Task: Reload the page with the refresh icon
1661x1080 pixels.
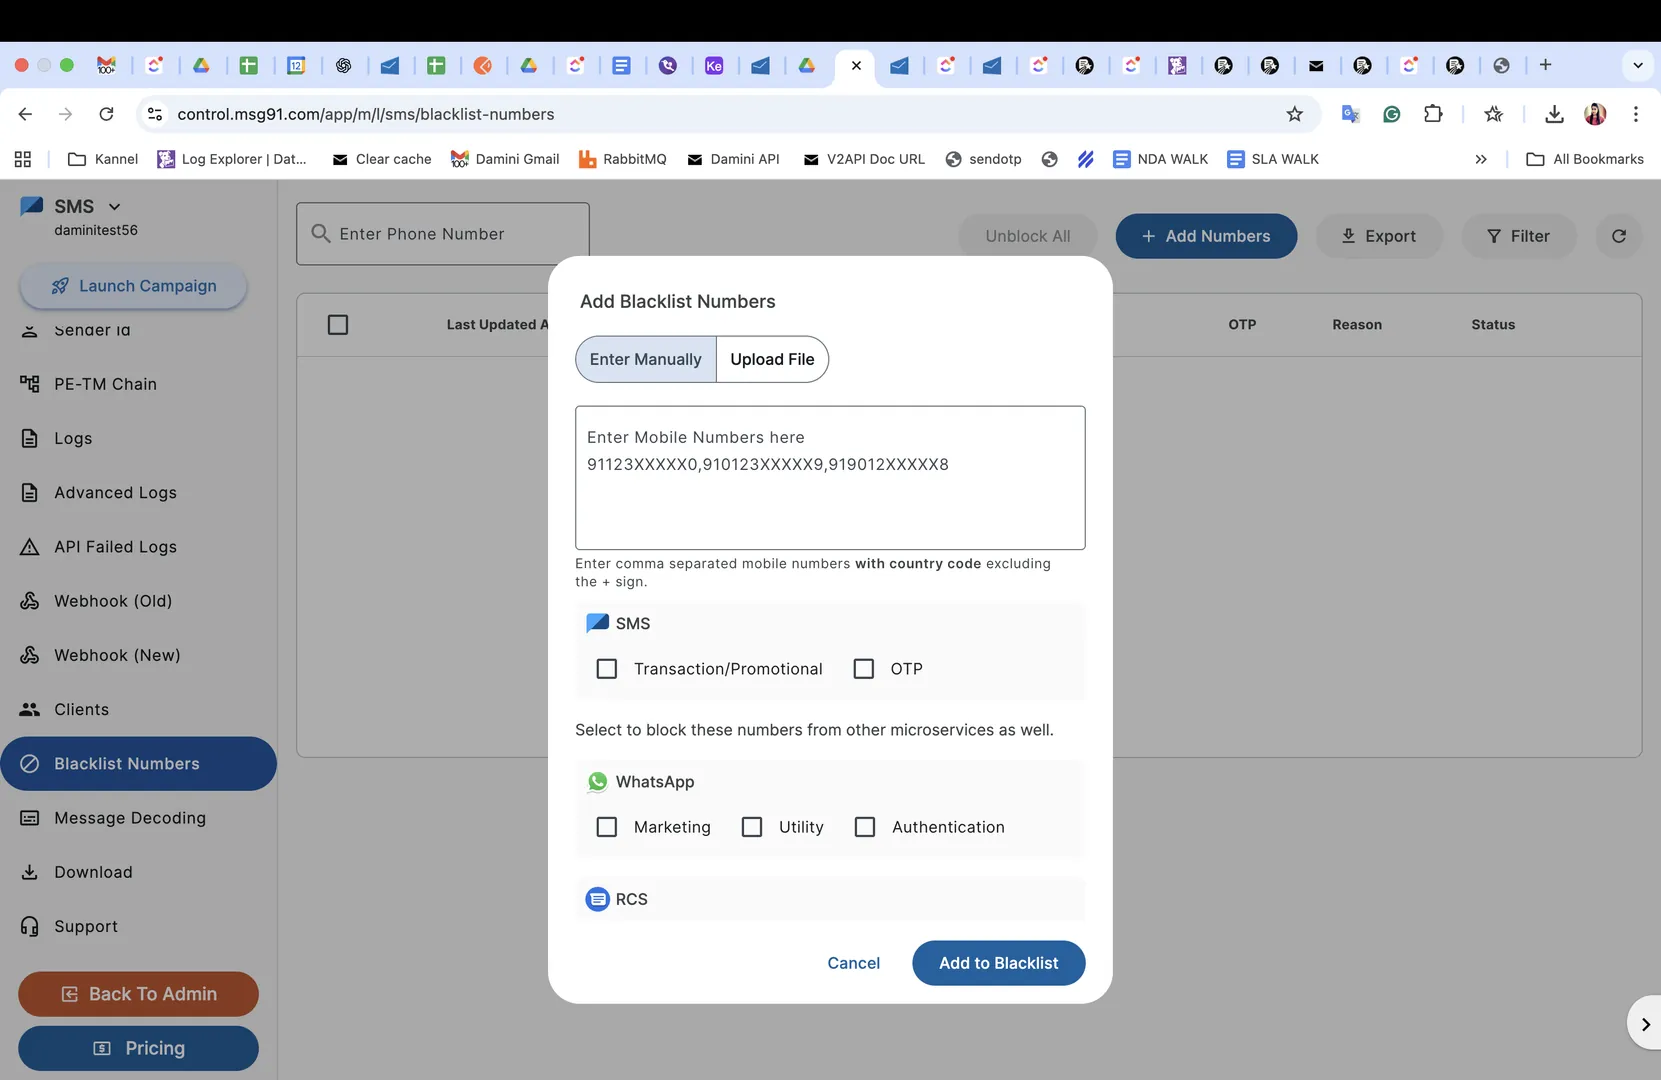Action: (106, 114)
